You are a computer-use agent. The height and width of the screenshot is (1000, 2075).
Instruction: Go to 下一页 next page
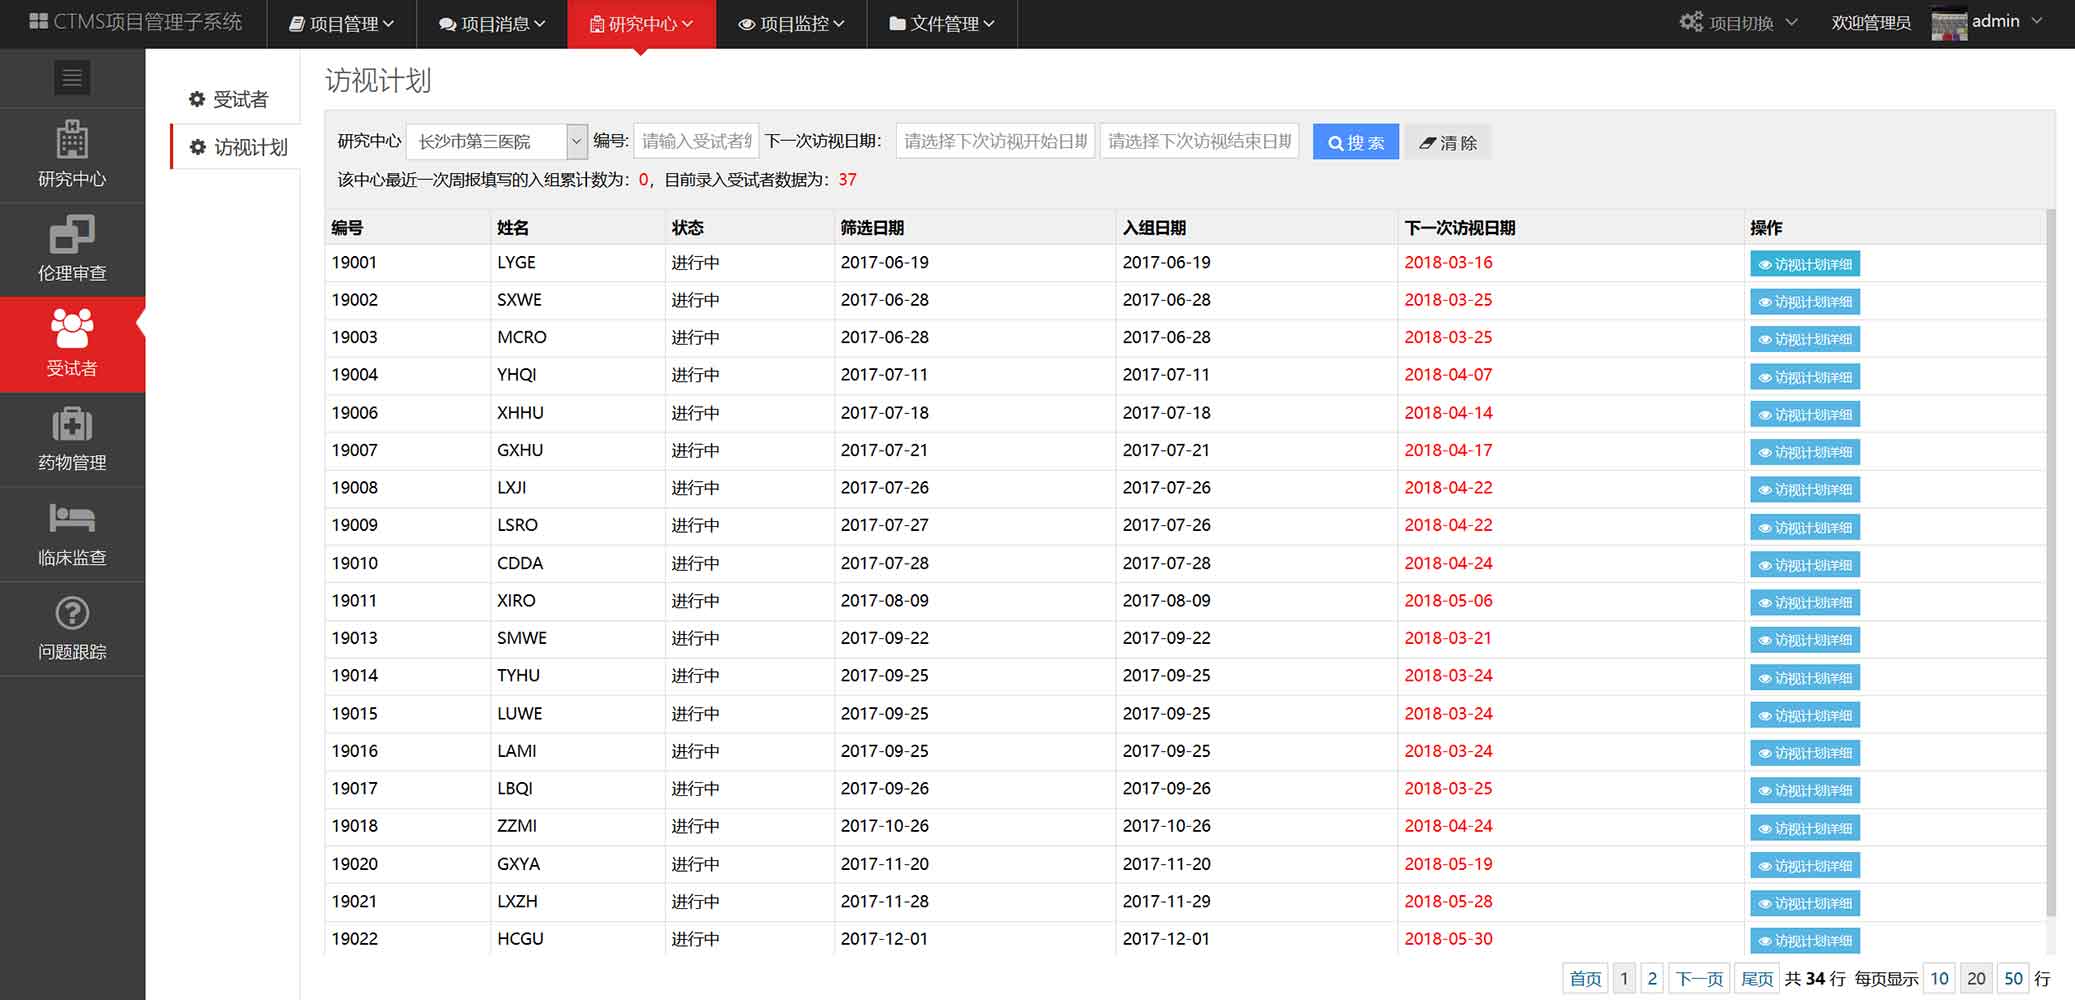[x=1699, y=978]
